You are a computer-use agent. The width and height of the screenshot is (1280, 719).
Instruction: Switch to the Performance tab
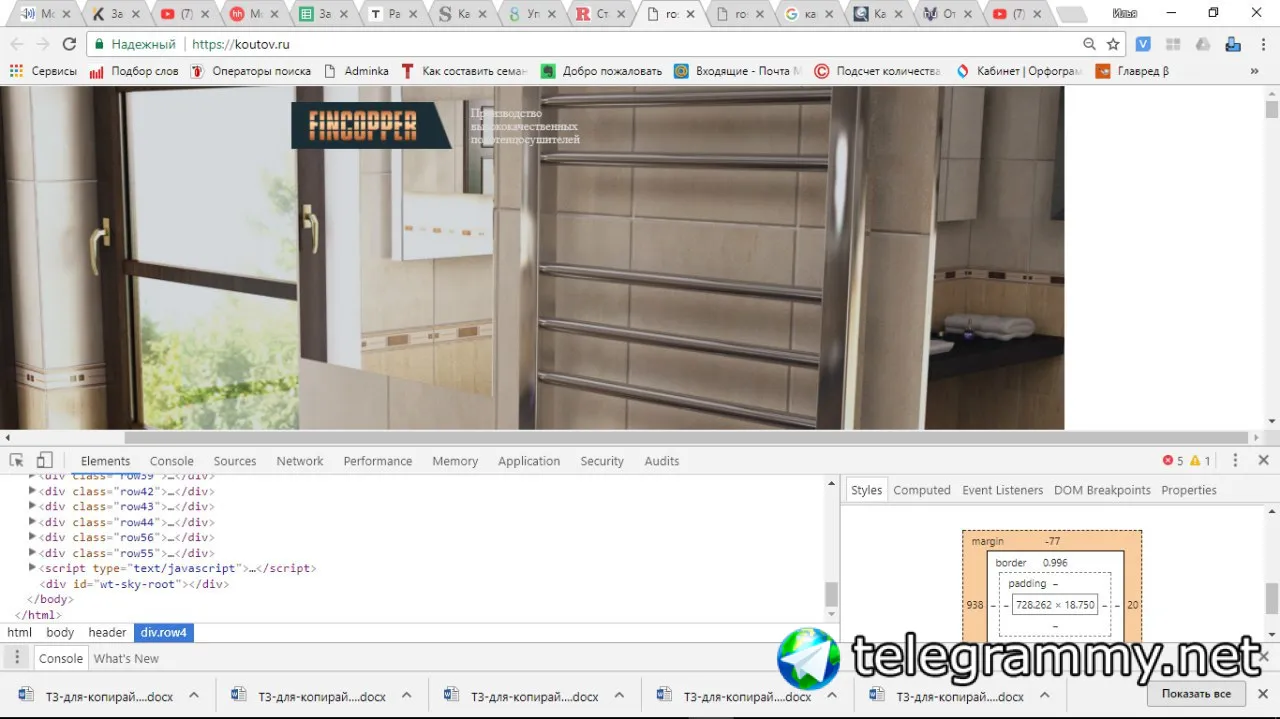pos(378,461)
